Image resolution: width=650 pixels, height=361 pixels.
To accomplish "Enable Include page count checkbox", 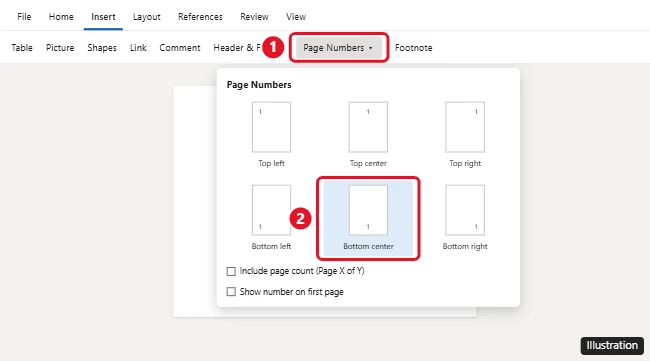I will point(231,271).
